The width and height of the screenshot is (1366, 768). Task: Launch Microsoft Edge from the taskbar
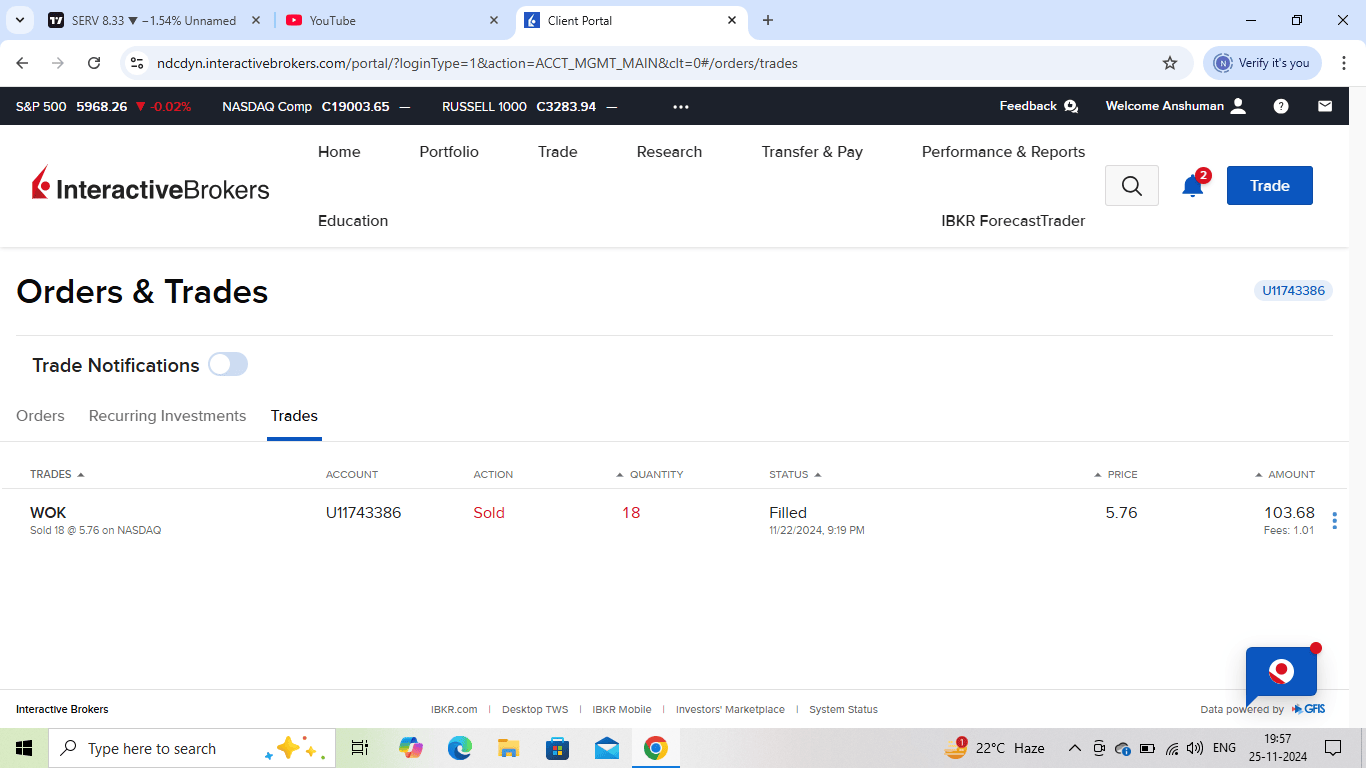click(x=459, y=748)
